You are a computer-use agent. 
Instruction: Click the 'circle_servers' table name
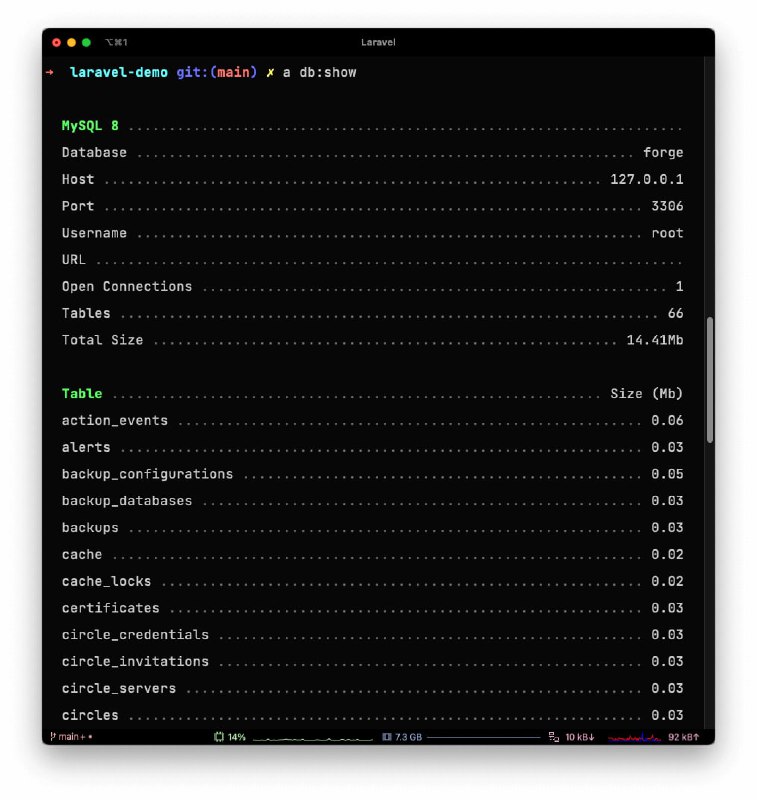(119, 688)
